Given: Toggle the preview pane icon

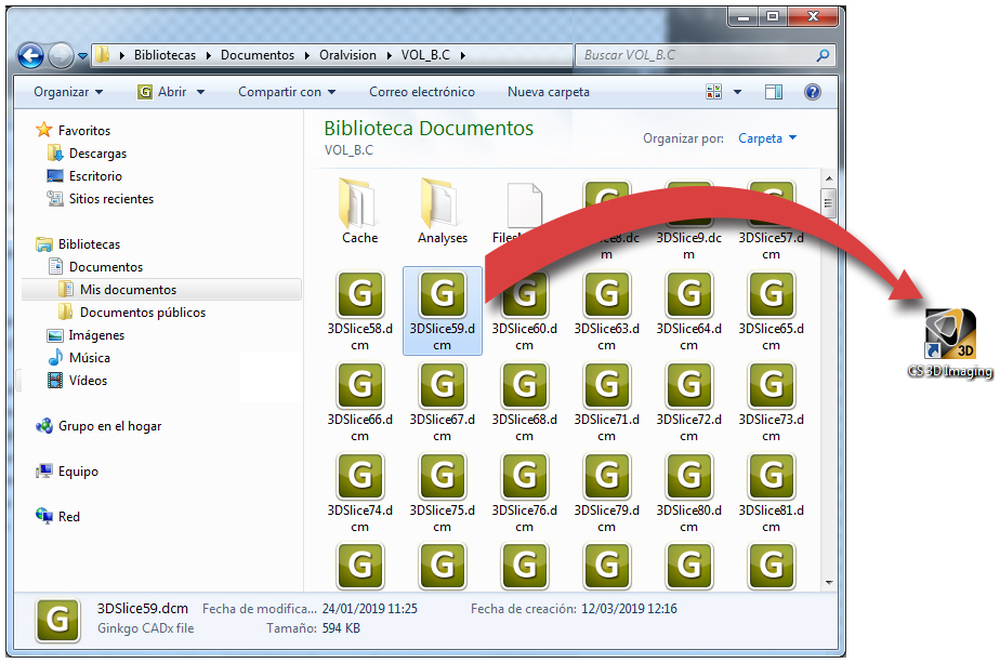Looking at the screenshot, I should click(773, 92).
